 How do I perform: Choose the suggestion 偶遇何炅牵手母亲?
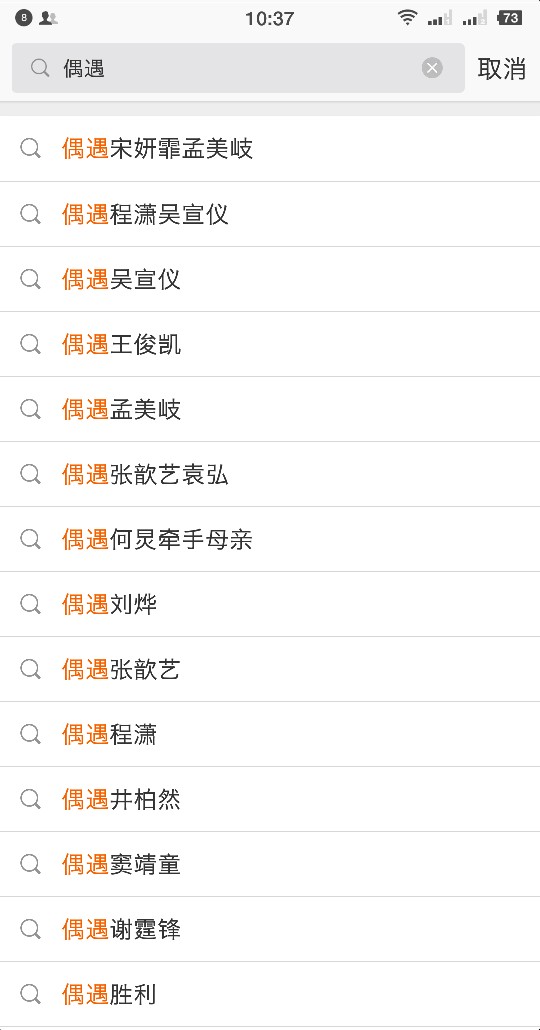pyautogui.click(x=270, y=539)
